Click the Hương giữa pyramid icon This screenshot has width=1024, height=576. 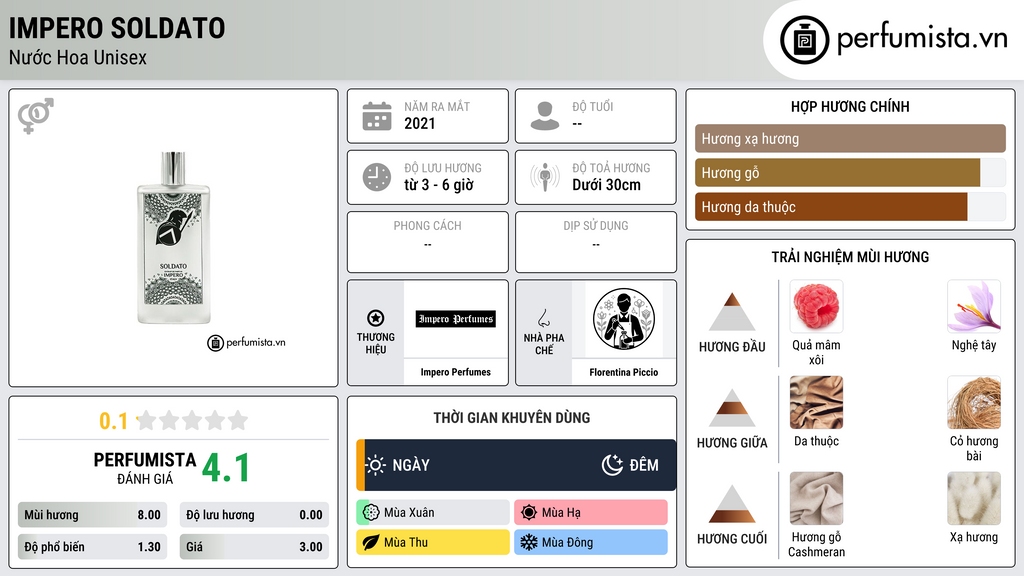[x=732, y=408]
